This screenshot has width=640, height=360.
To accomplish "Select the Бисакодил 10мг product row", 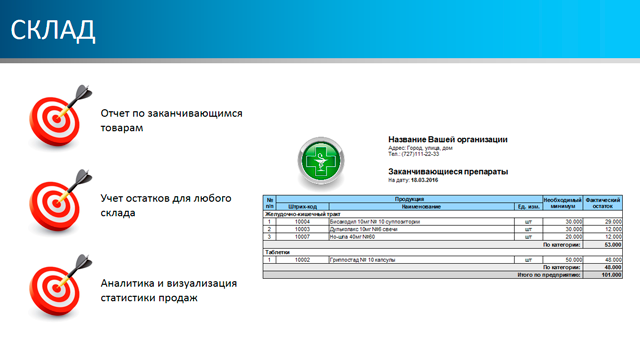I will coord(442,222).
